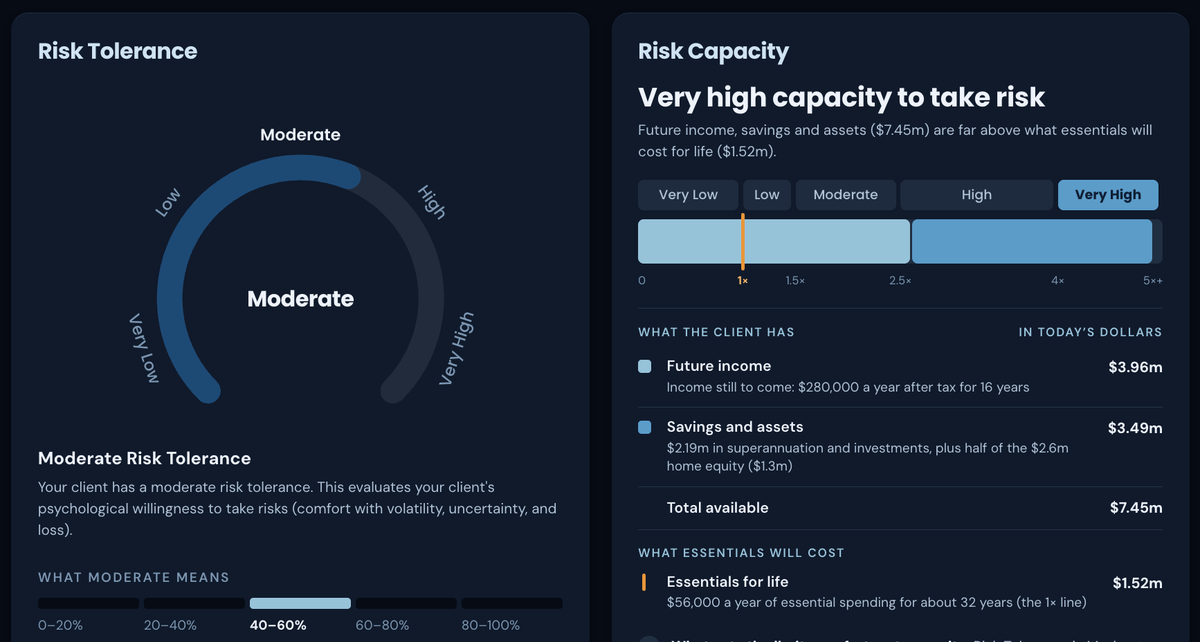
Task: Click the 0–20% tolerance bar segment
Action: click(88, 603)
